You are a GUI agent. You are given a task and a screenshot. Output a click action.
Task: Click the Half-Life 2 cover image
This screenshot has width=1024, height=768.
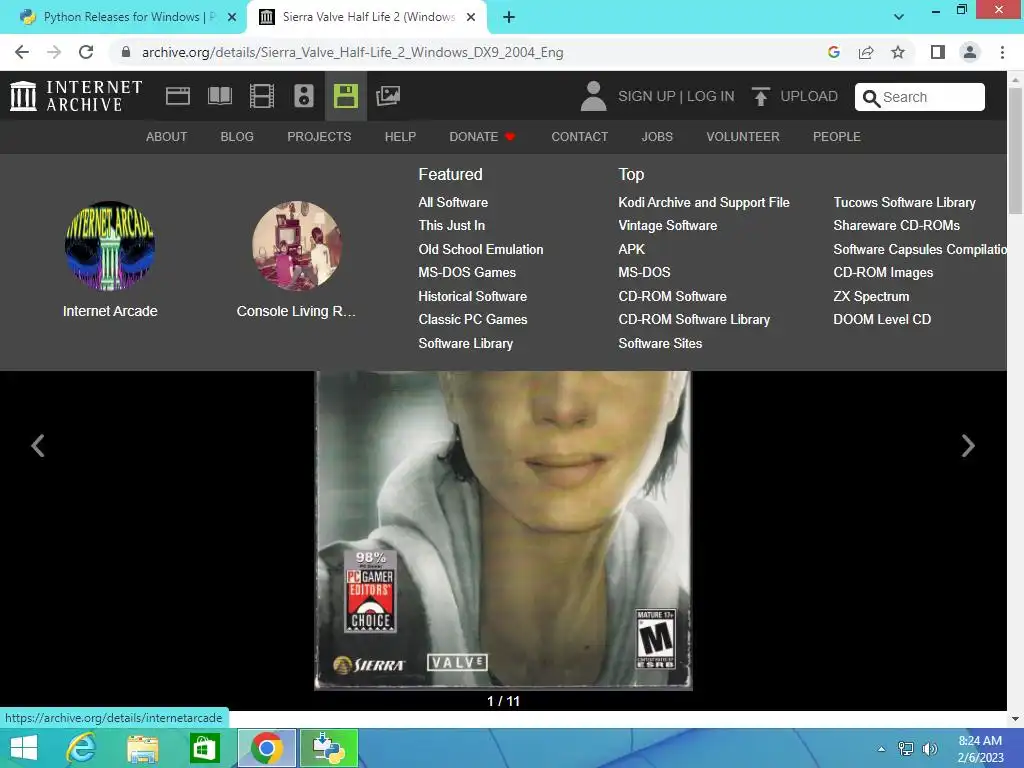[x=503, y=530]
